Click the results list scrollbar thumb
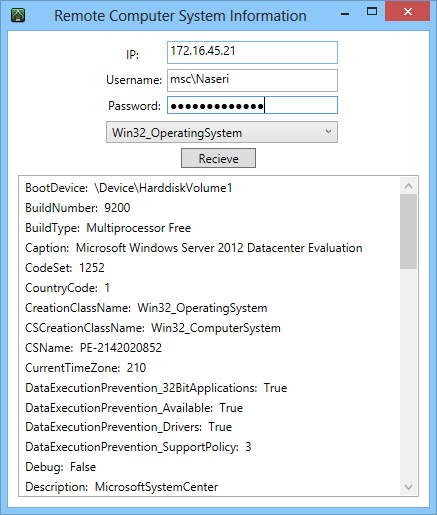 tap(409, 232)
